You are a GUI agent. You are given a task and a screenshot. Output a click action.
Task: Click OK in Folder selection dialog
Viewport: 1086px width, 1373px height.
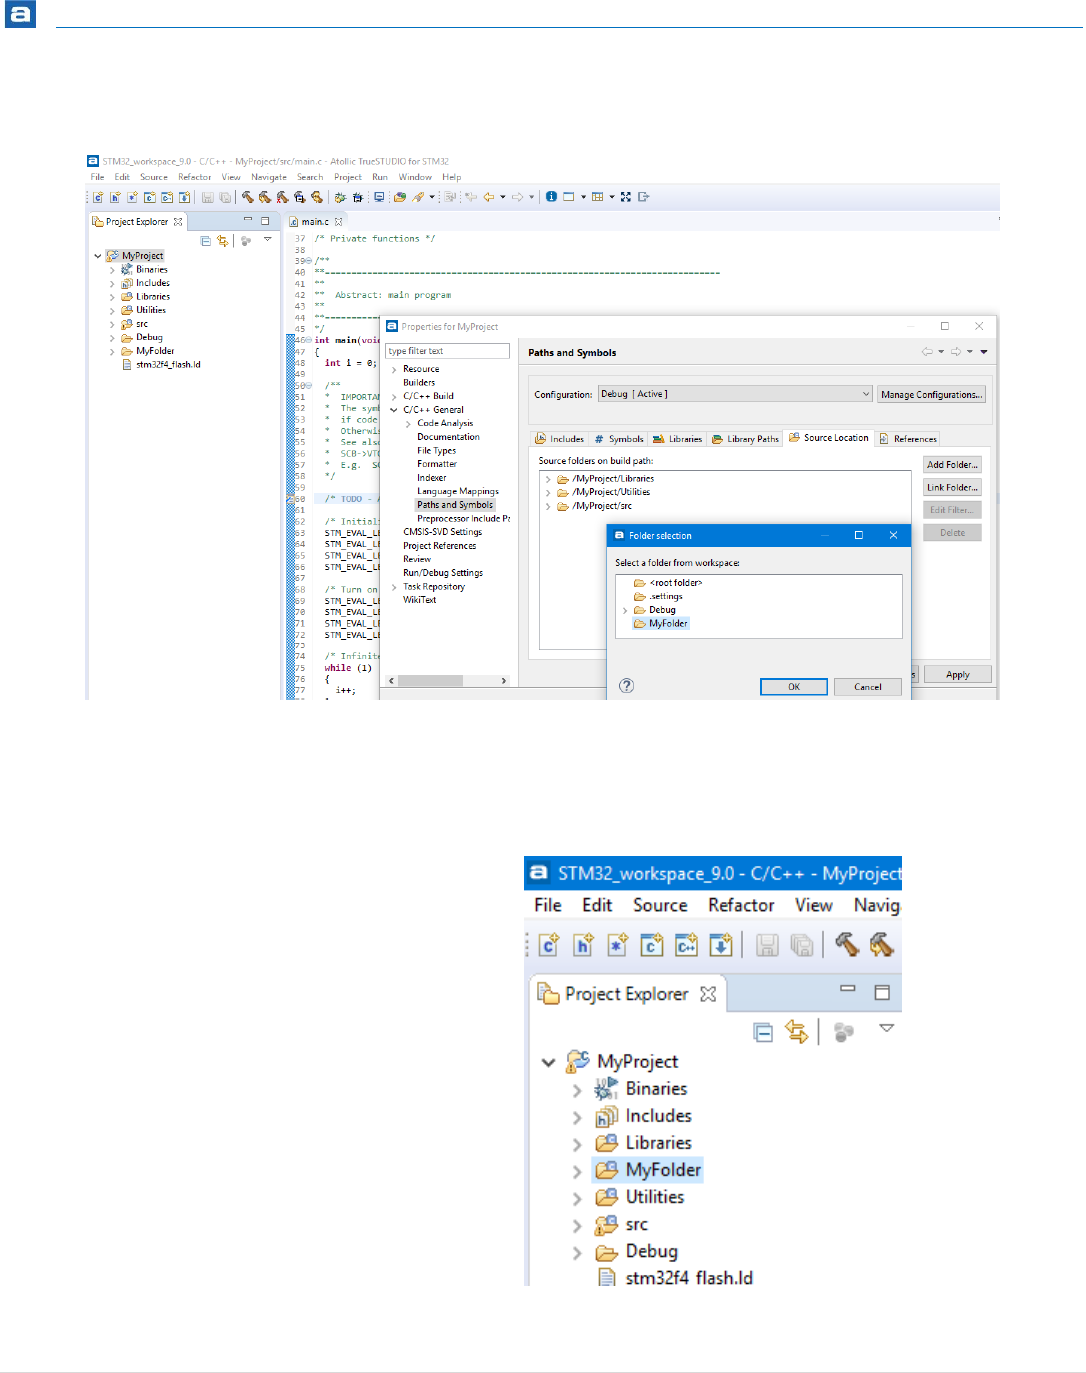coord(794,687)
